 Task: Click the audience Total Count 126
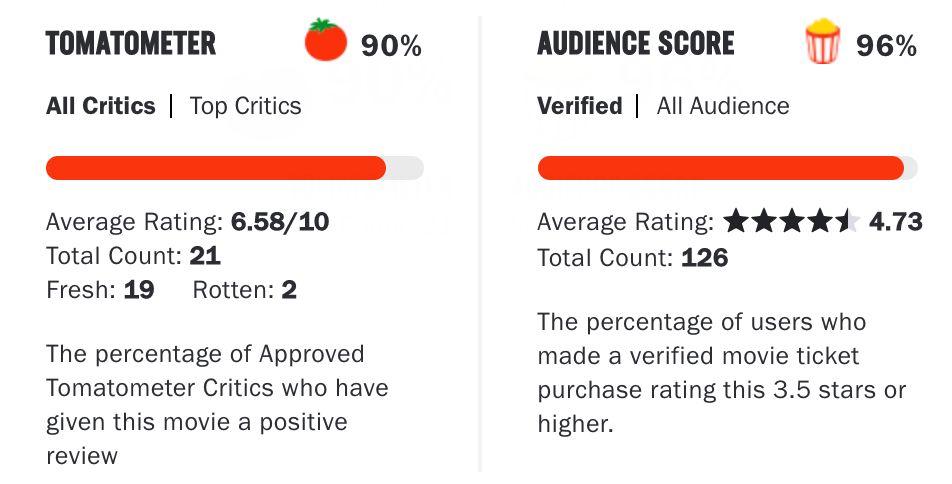tap(705, 258)
